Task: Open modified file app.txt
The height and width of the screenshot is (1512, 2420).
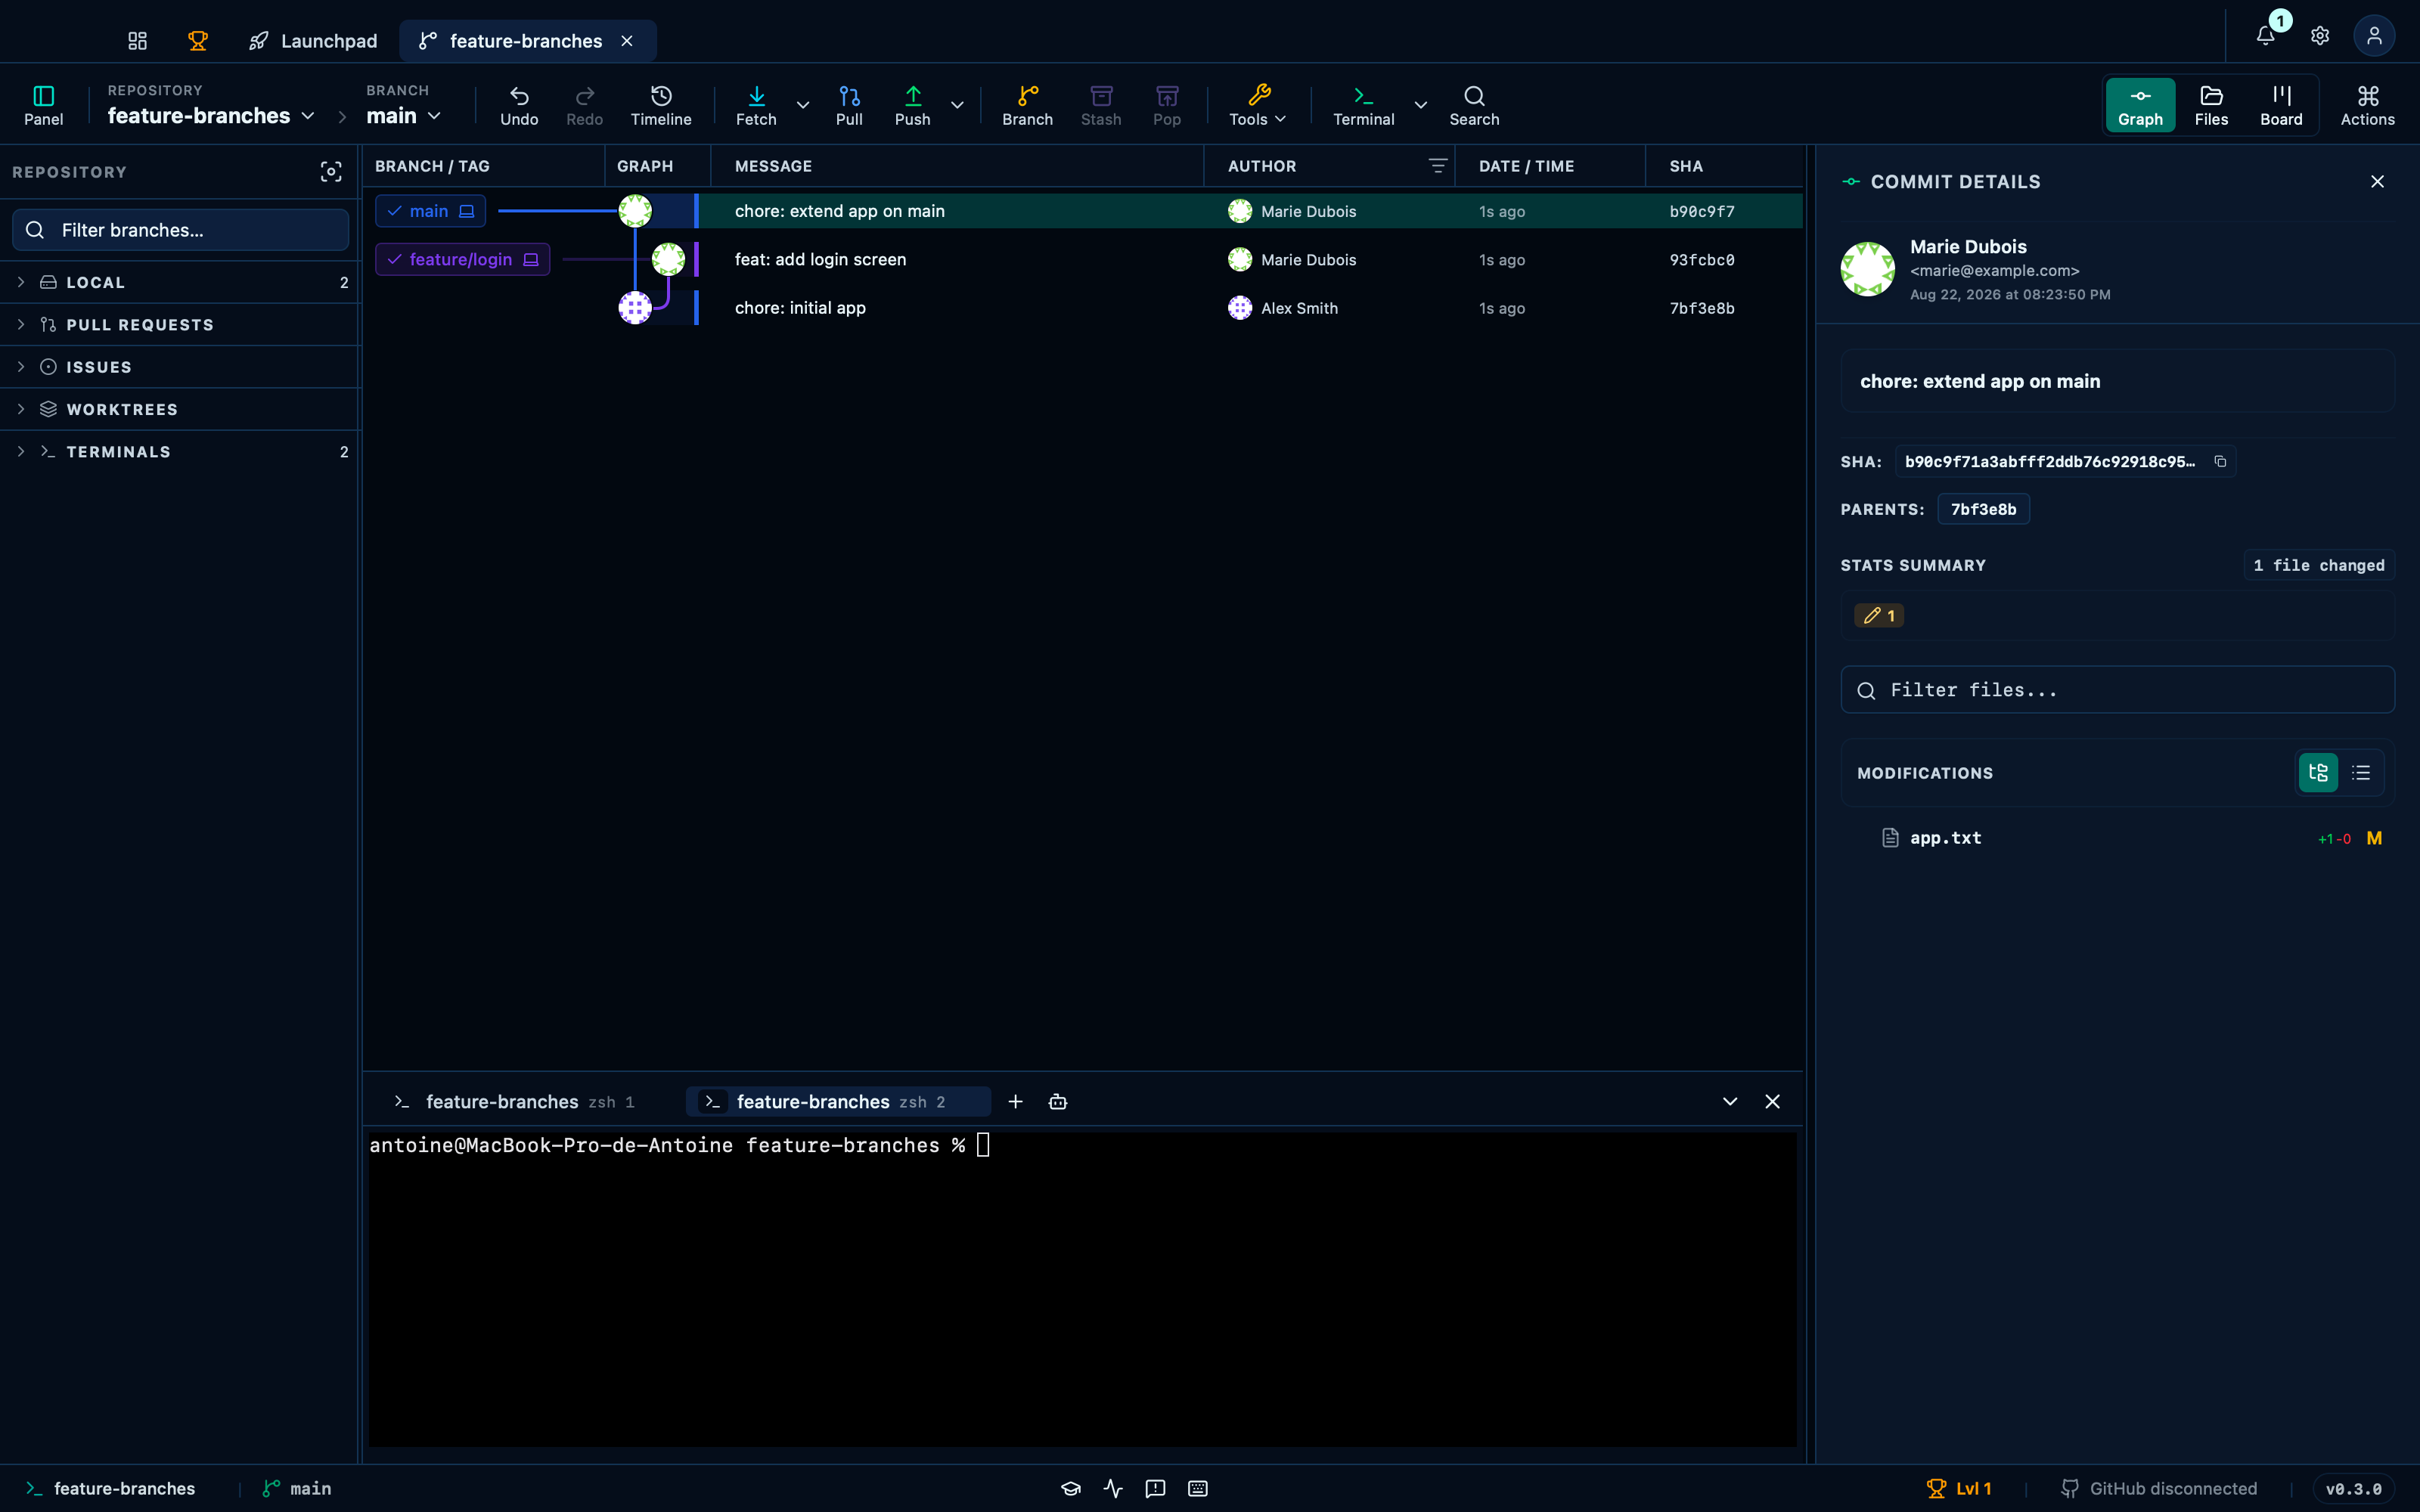Action: (2117, 838)
